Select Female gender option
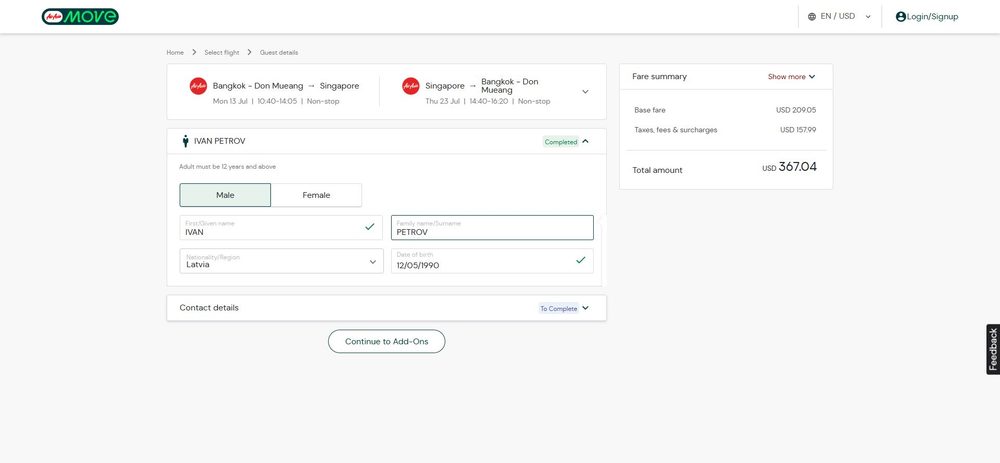1000x463 pixels. pos(316,195)
